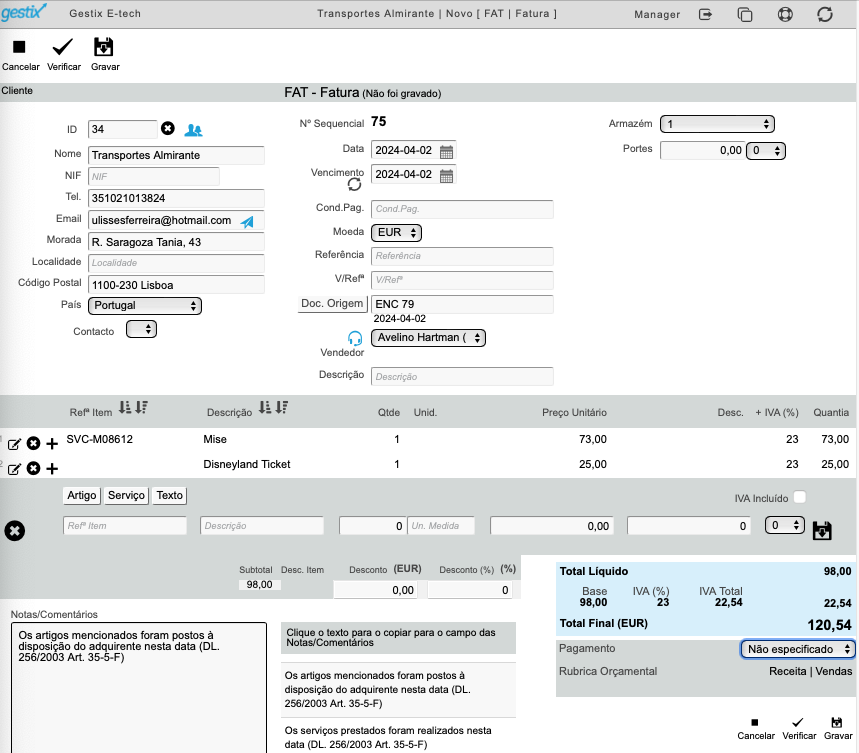
Task: Open the Vendedor dropdown Avelino Hartman
Action: pos(428,338)
